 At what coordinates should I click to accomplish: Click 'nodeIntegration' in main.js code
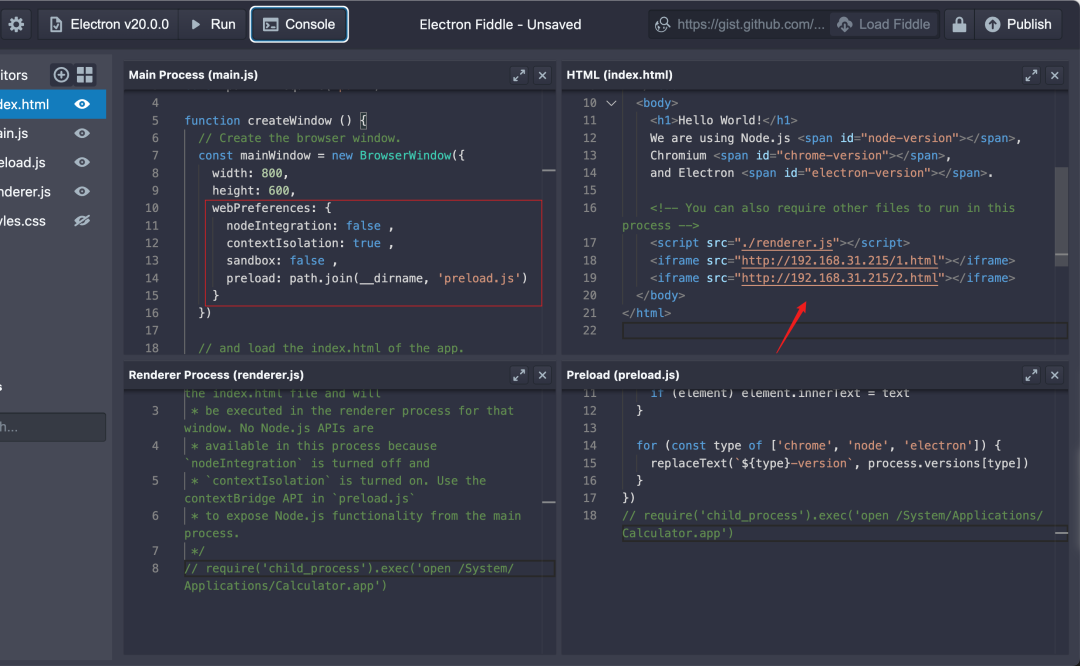(279, 226)
